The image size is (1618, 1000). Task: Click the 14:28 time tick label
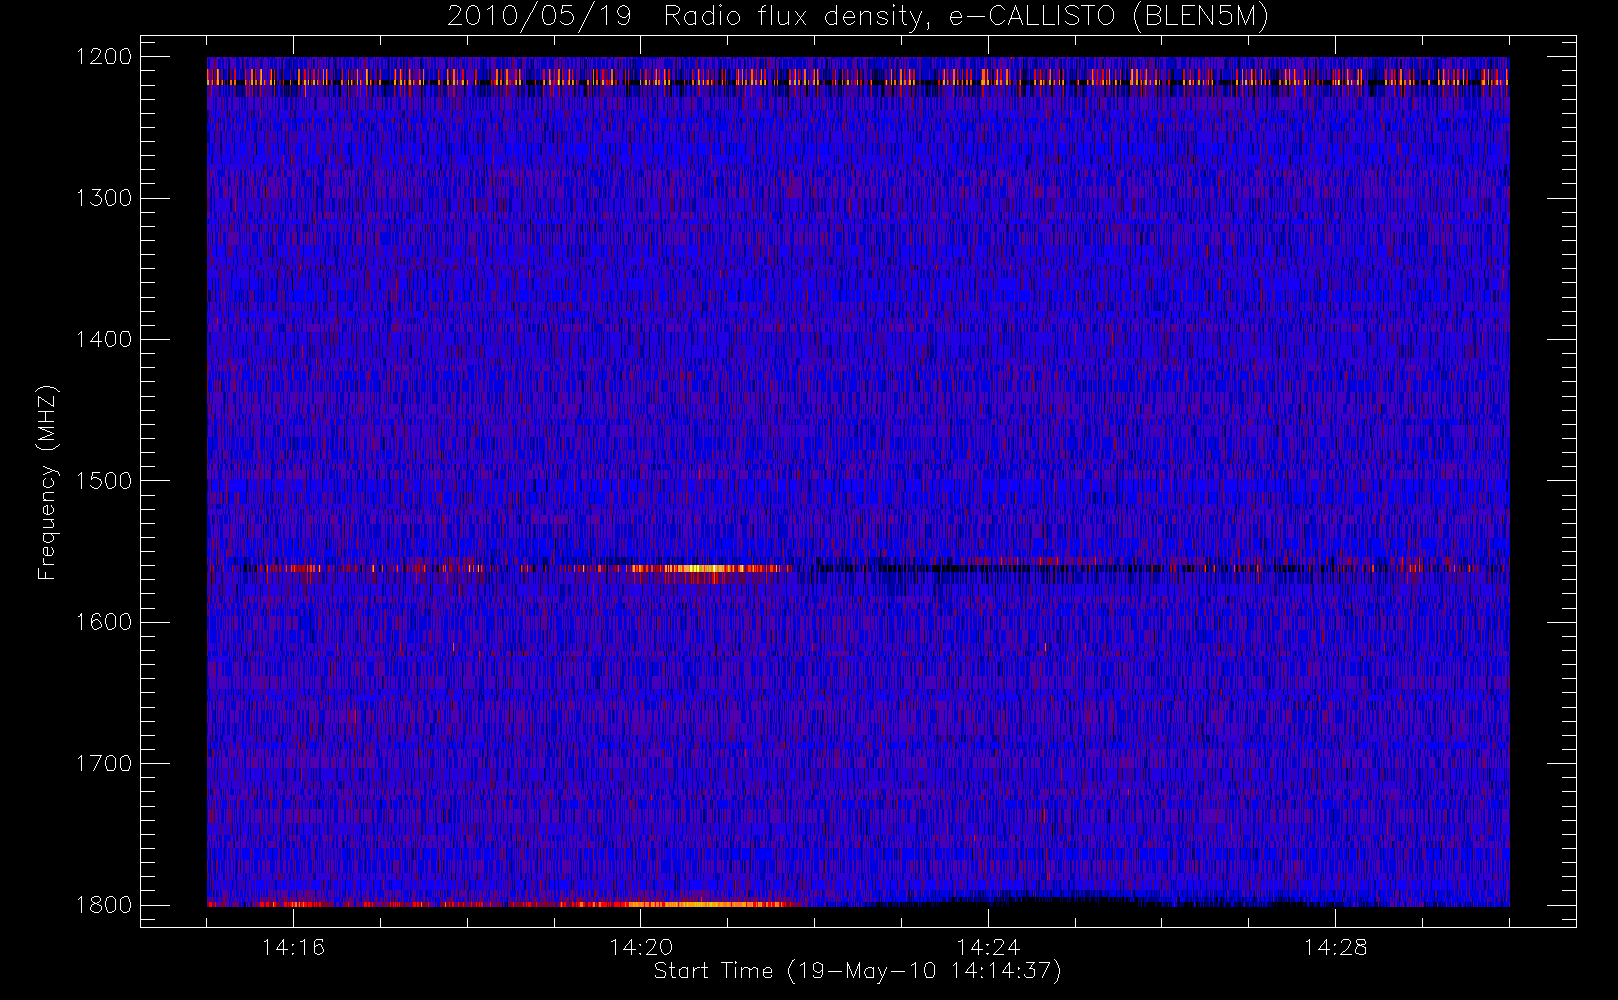(1334, 947)
